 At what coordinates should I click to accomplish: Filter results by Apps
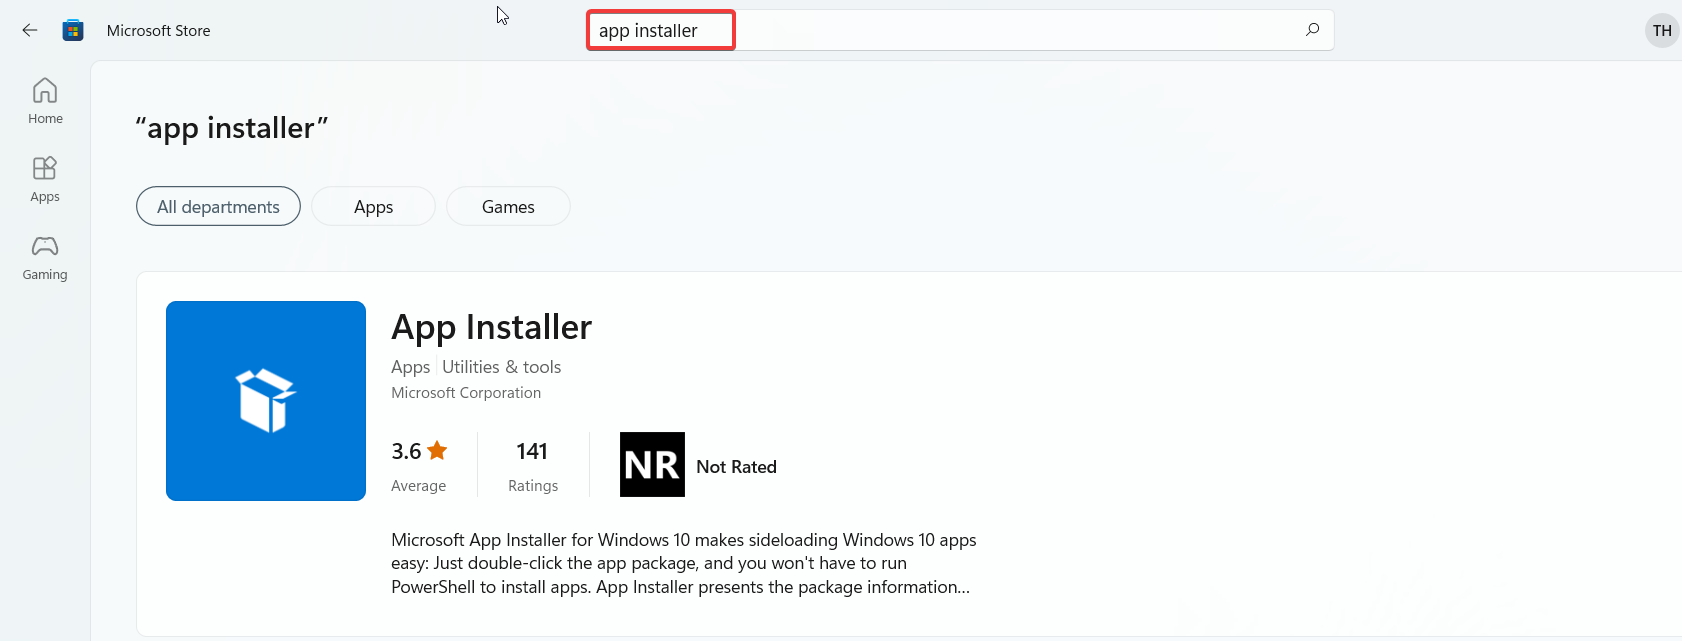click(x=373, y=206)
